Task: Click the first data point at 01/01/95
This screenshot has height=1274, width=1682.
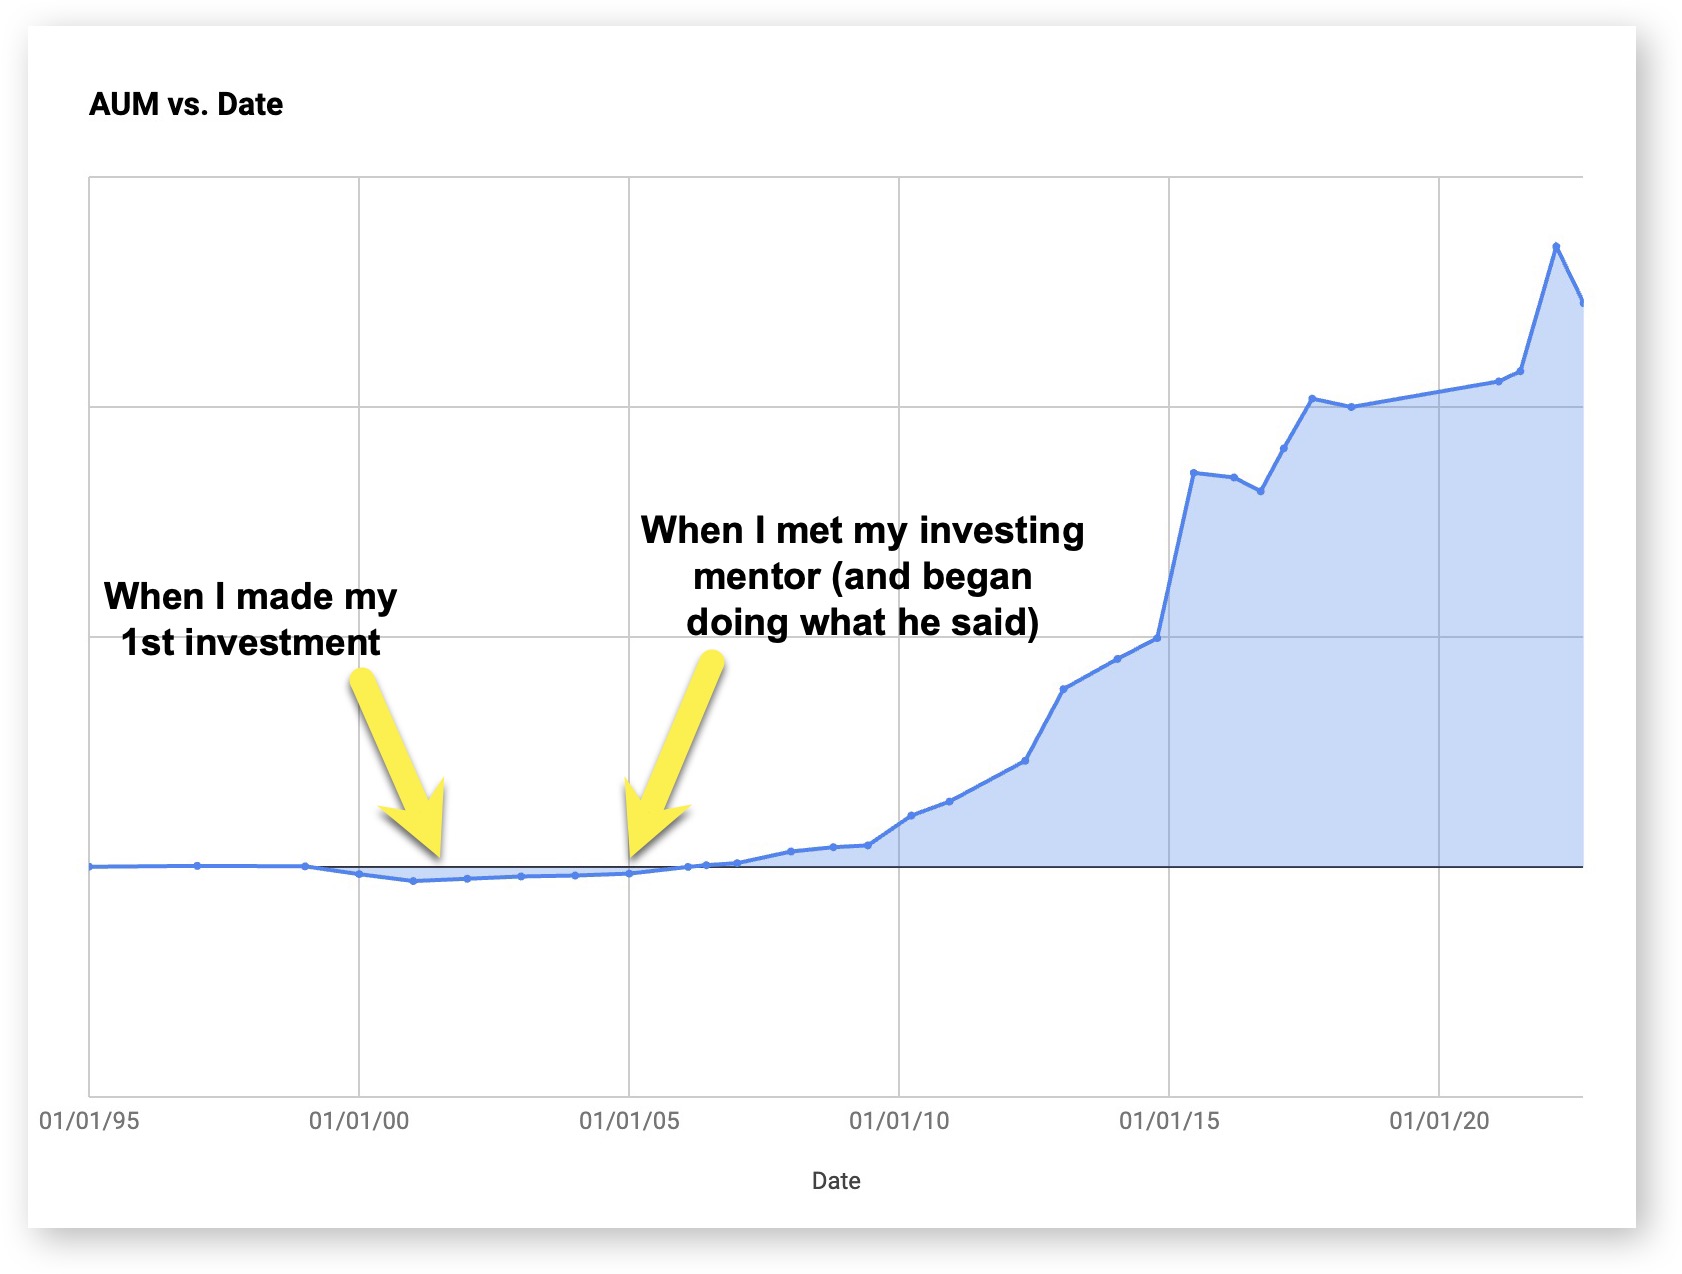Action: click(90, 866)
